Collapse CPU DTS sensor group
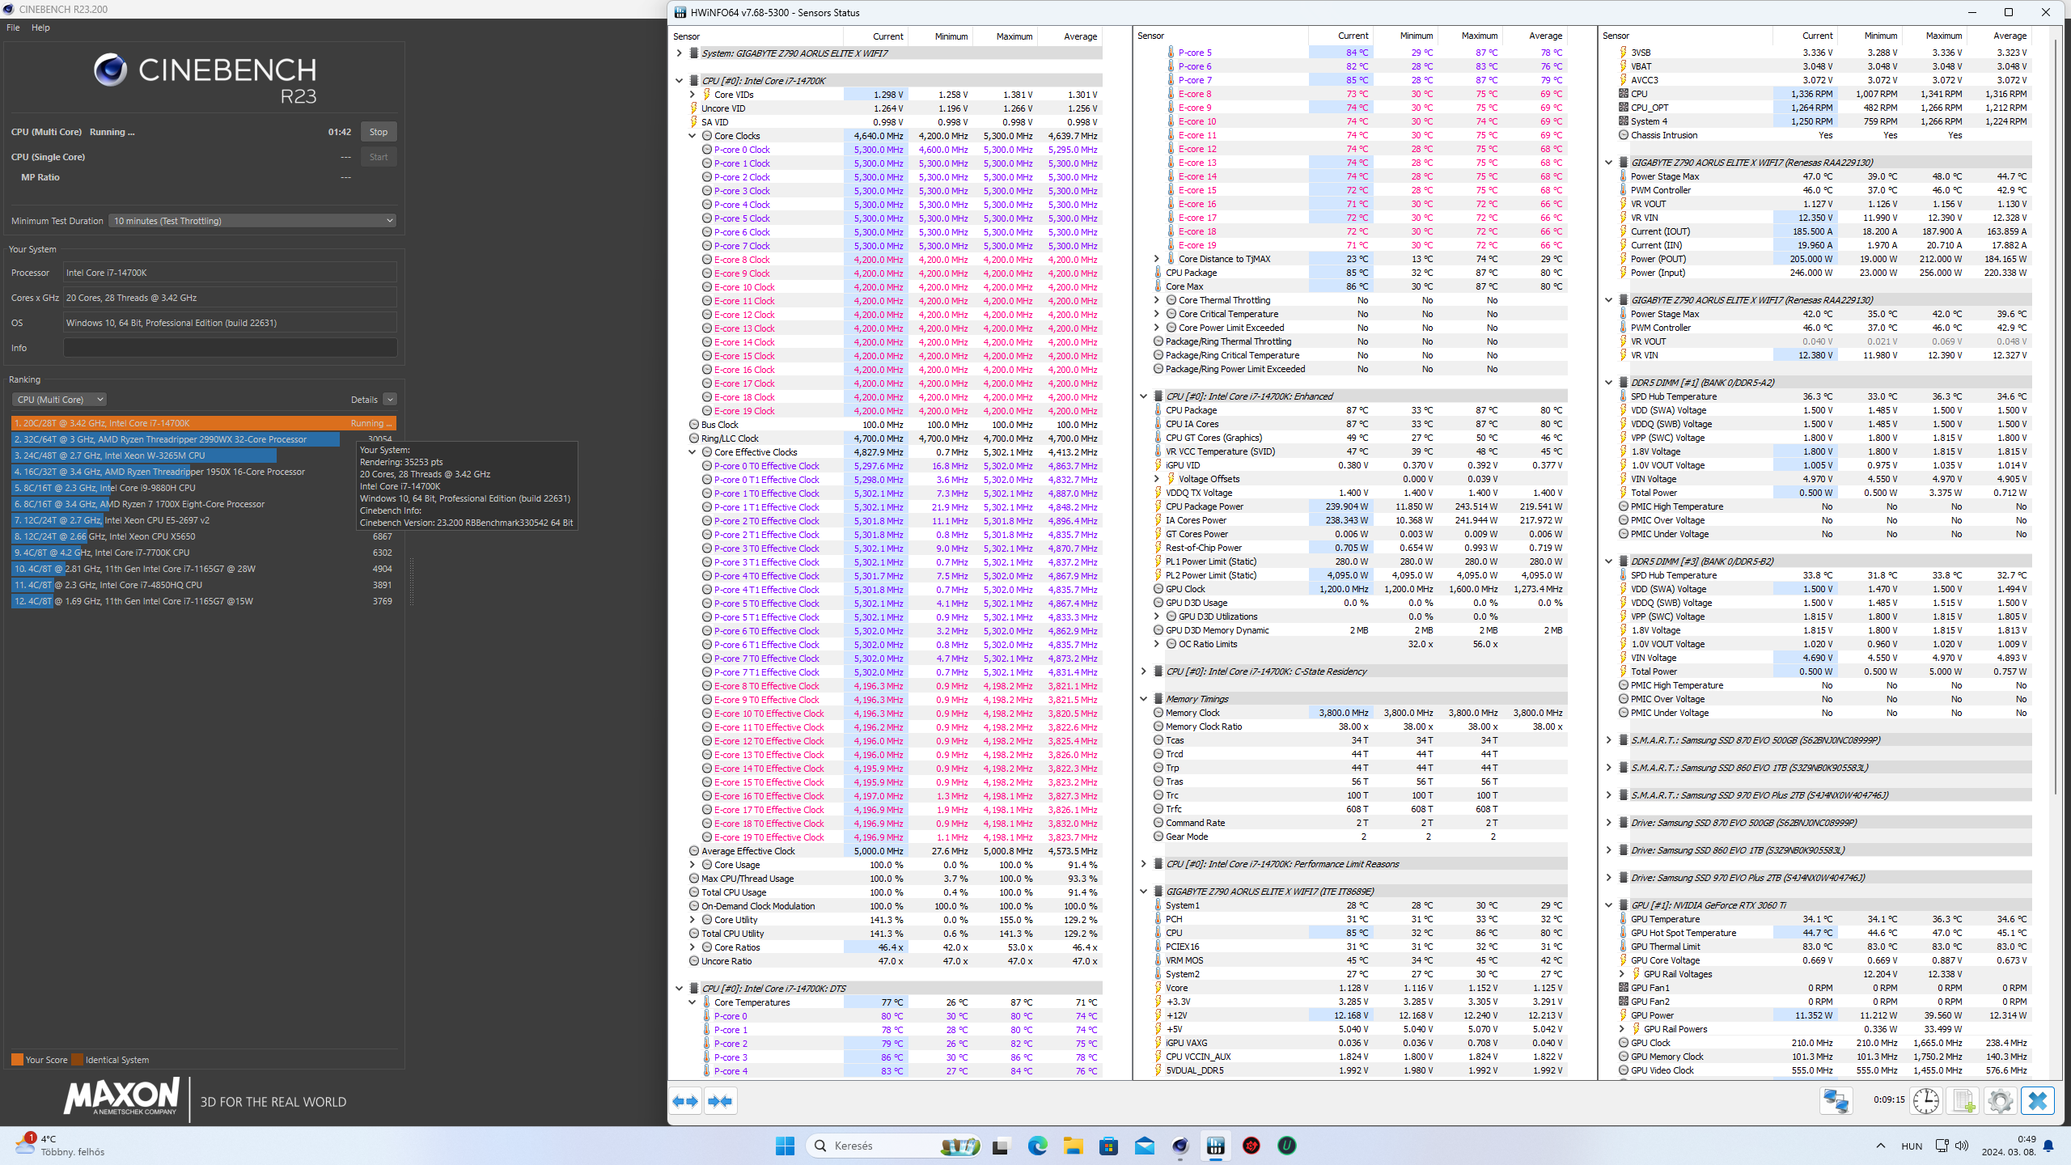 pyautogui.click(x=679, y=989)
